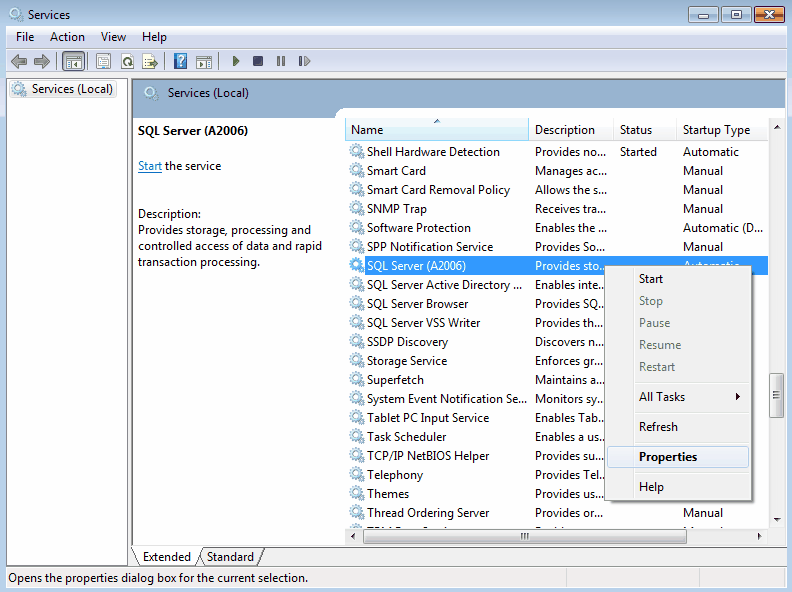Image resolution: width=792 pixels, height=592 pixels.
Task: Click the Back arrow toolbar icon
Action: click(19, 62)
